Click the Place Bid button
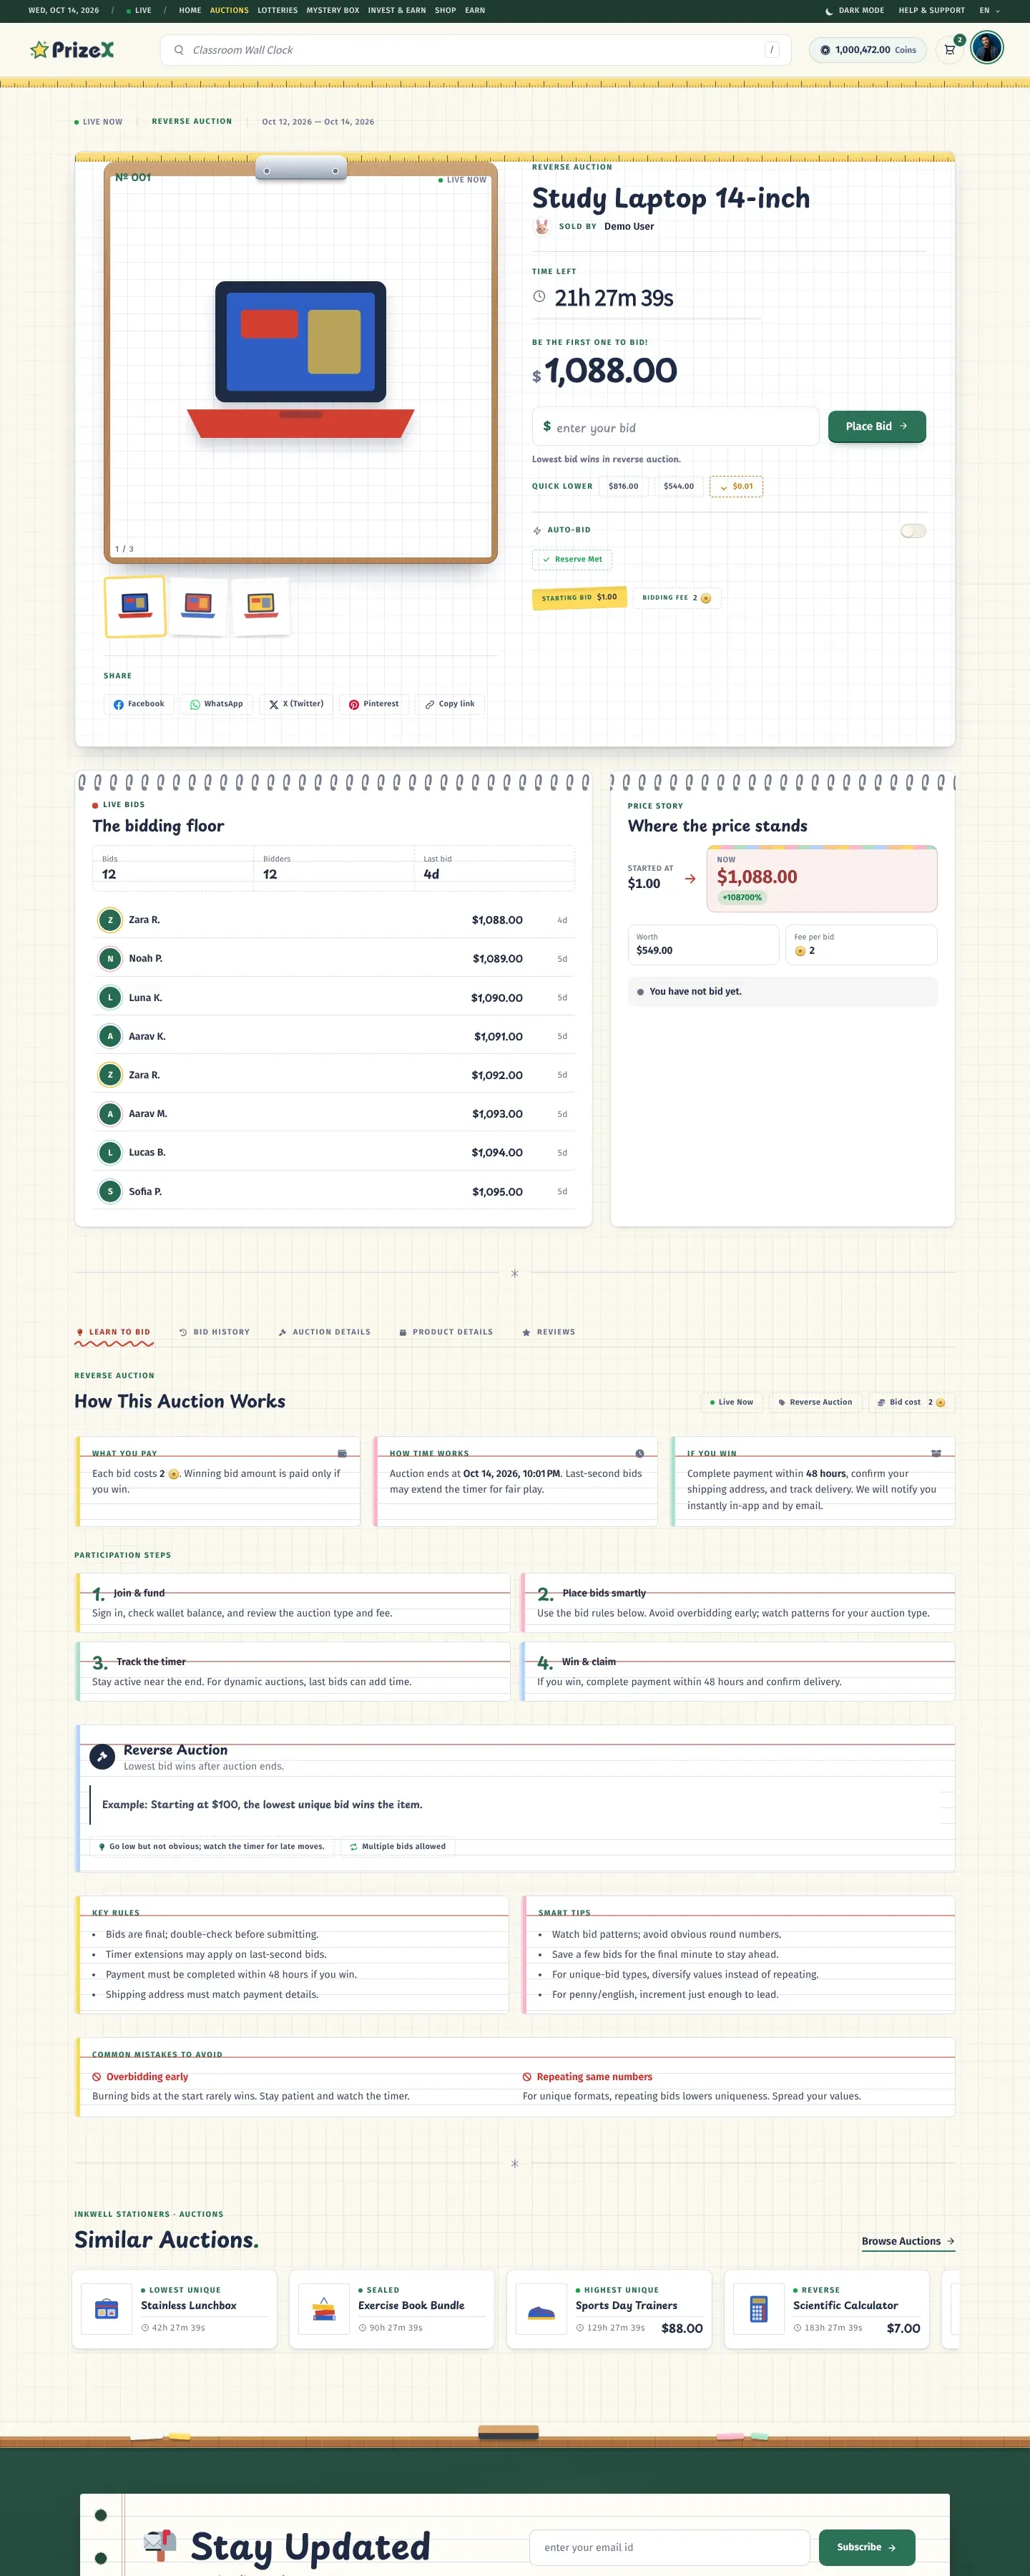Viewport: 1030px width, 2576px height. 876,426
